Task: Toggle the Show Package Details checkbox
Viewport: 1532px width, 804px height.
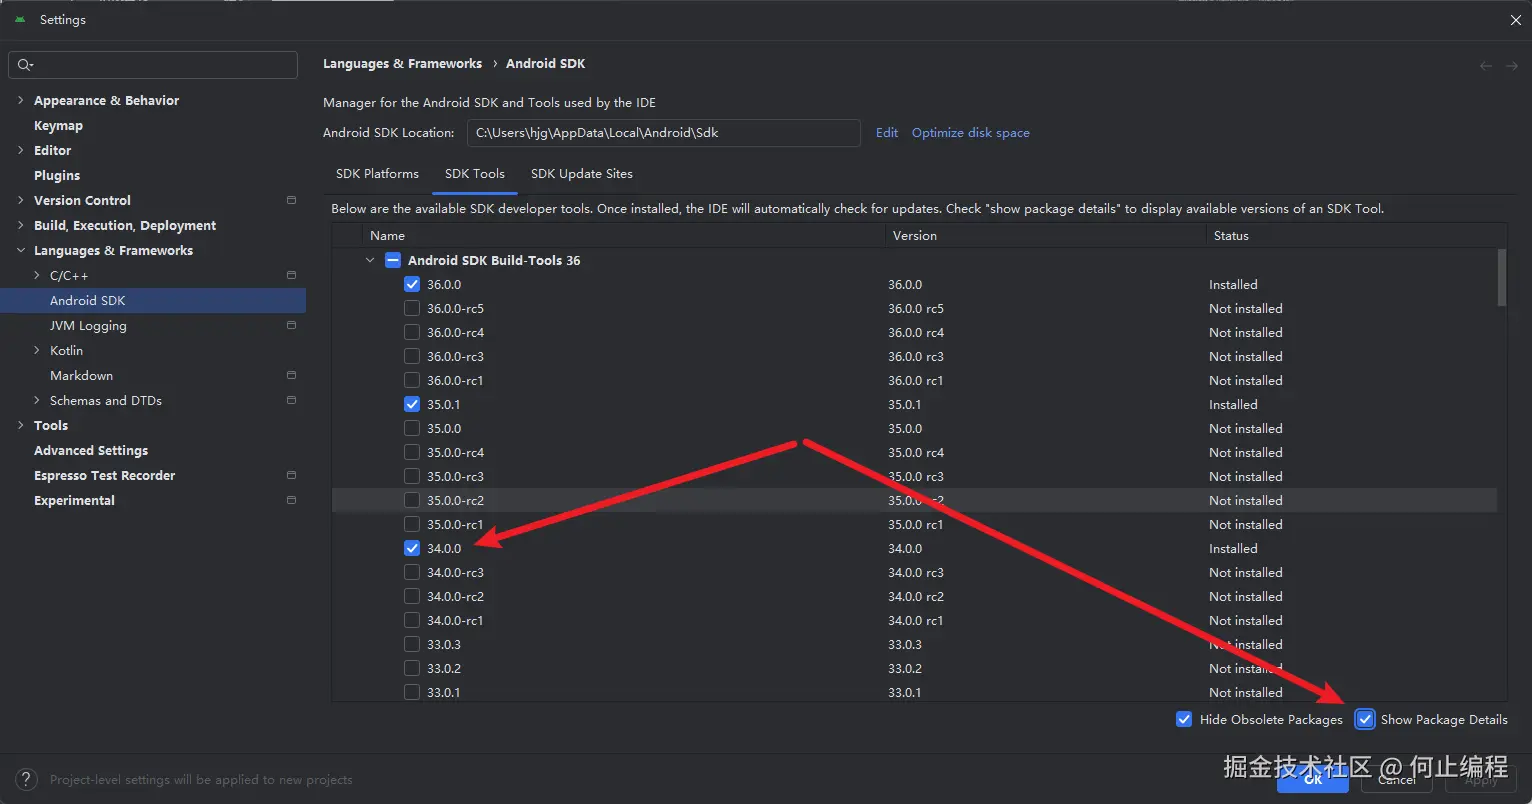Action: click(1365, 719)
